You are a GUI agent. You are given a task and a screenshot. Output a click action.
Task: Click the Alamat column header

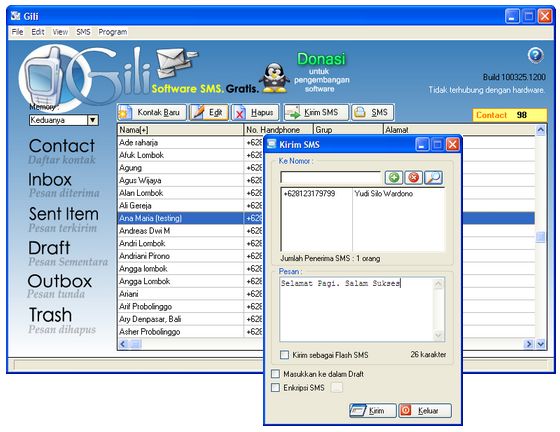[459, 130]
